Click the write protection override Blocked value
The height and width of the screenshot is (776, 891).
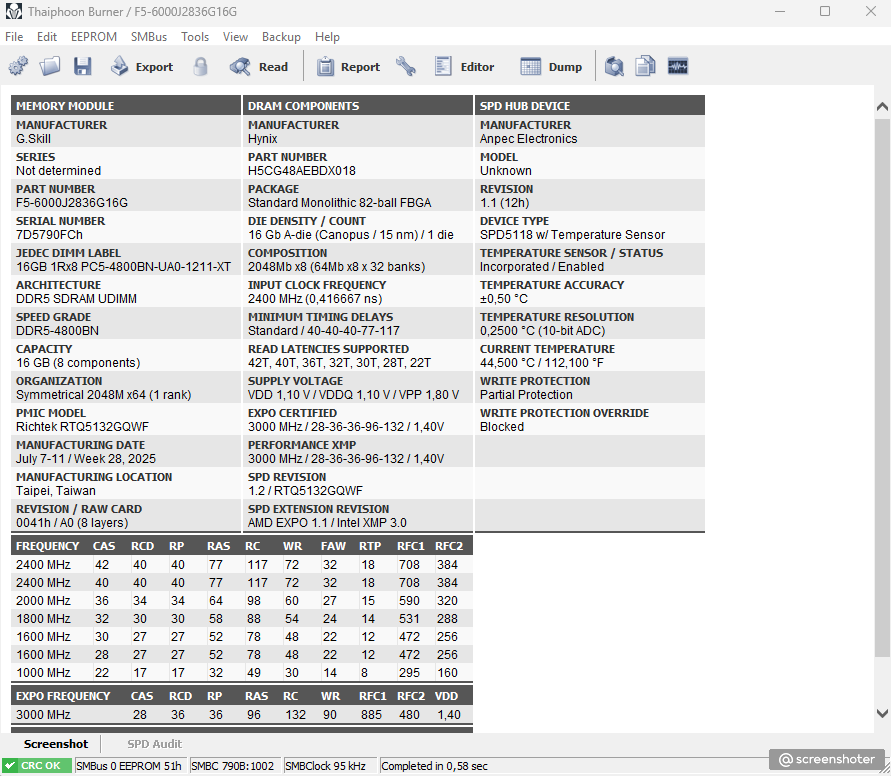[x=502, y=427]
